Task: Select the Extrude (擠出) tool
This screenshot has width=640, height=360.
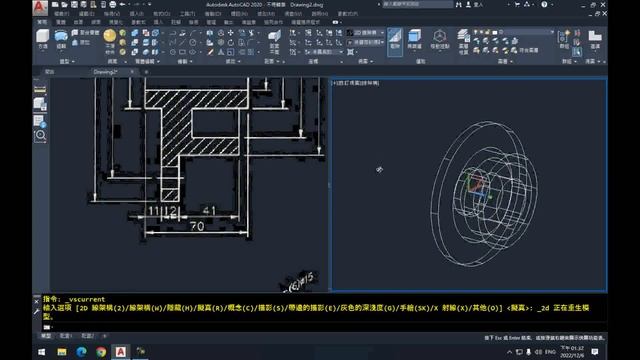Action: point(61,39)
